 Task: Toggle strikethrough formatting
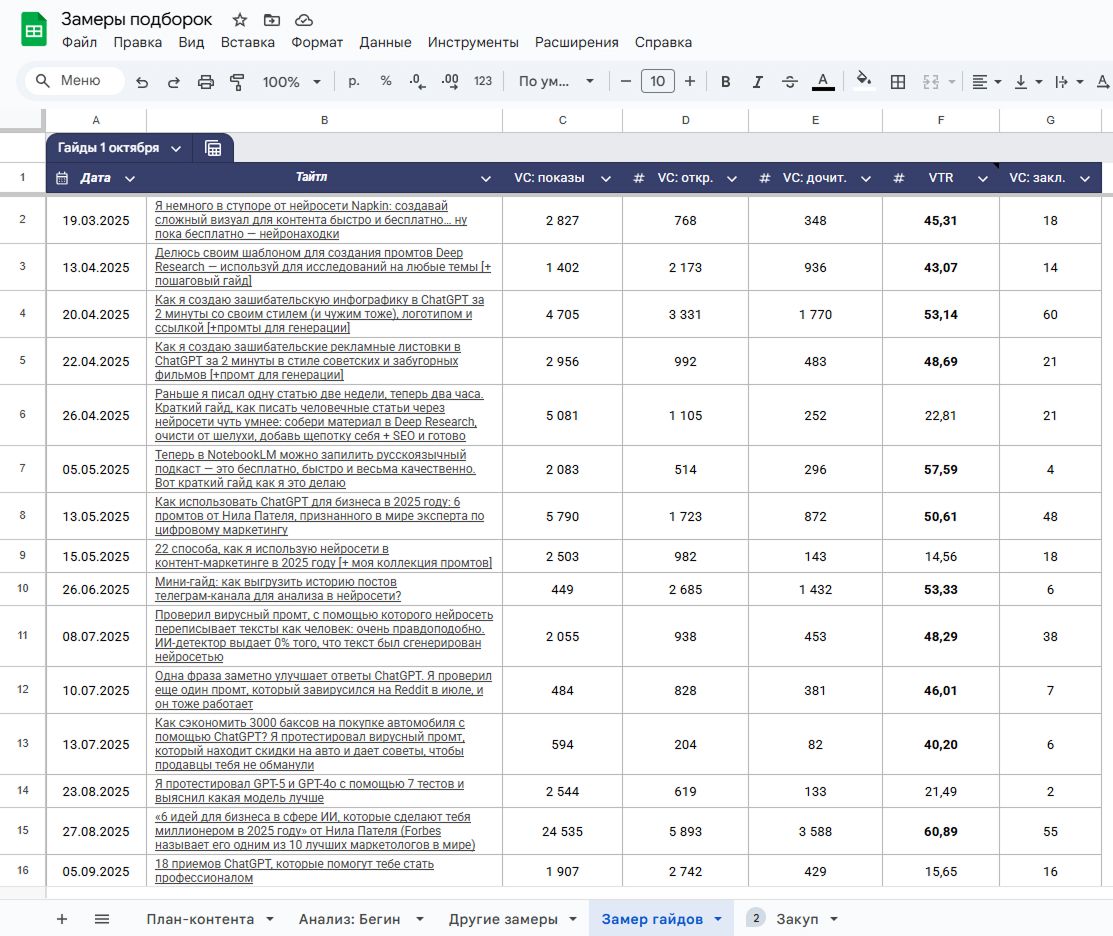point(789,82)
